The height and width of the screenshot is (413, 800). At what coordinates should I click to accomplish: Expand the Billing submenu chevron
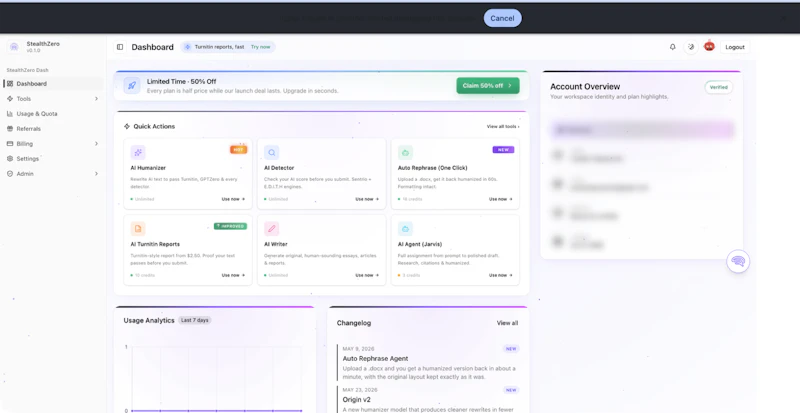(96, 144)
